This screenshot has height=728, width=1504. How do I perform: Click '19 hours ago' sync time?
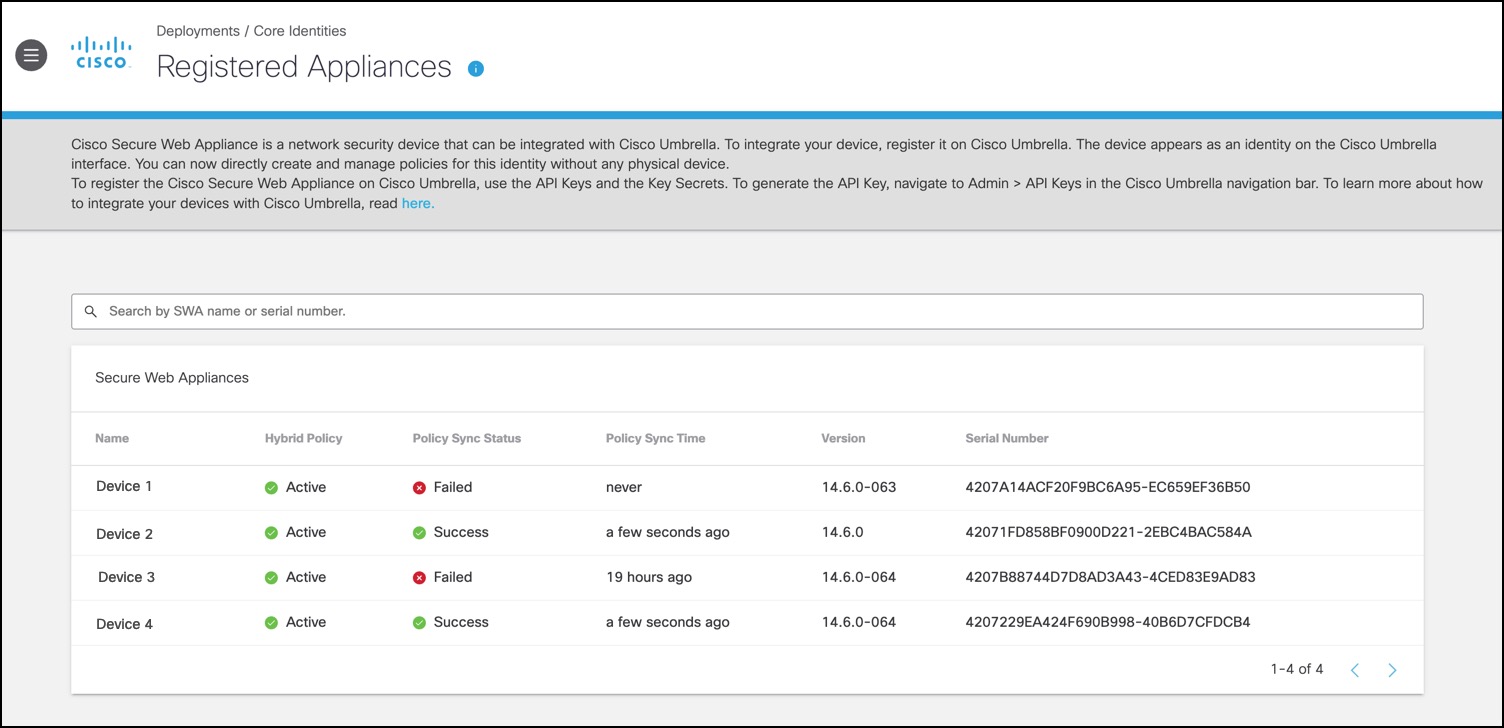[649, 577]
